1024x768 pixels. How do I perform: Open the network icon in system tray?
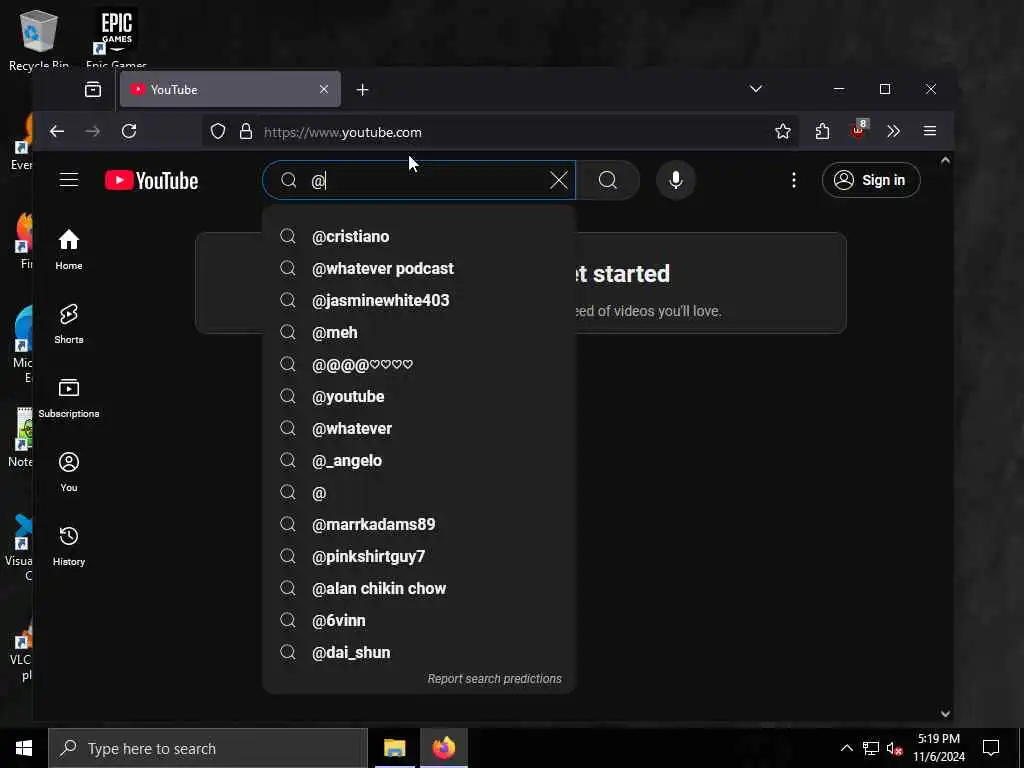(871, 748)
